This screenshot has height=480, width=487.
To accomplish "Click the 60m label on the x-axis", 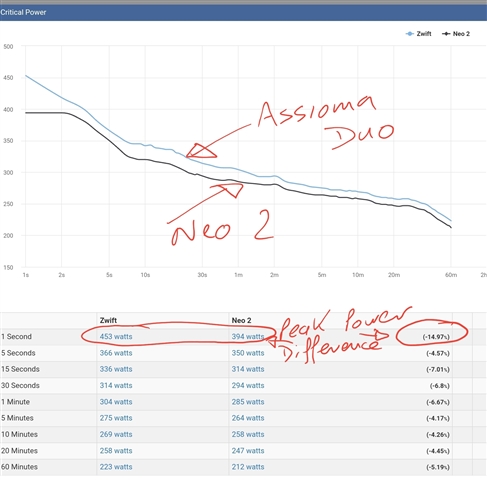I will coord(451,275).
